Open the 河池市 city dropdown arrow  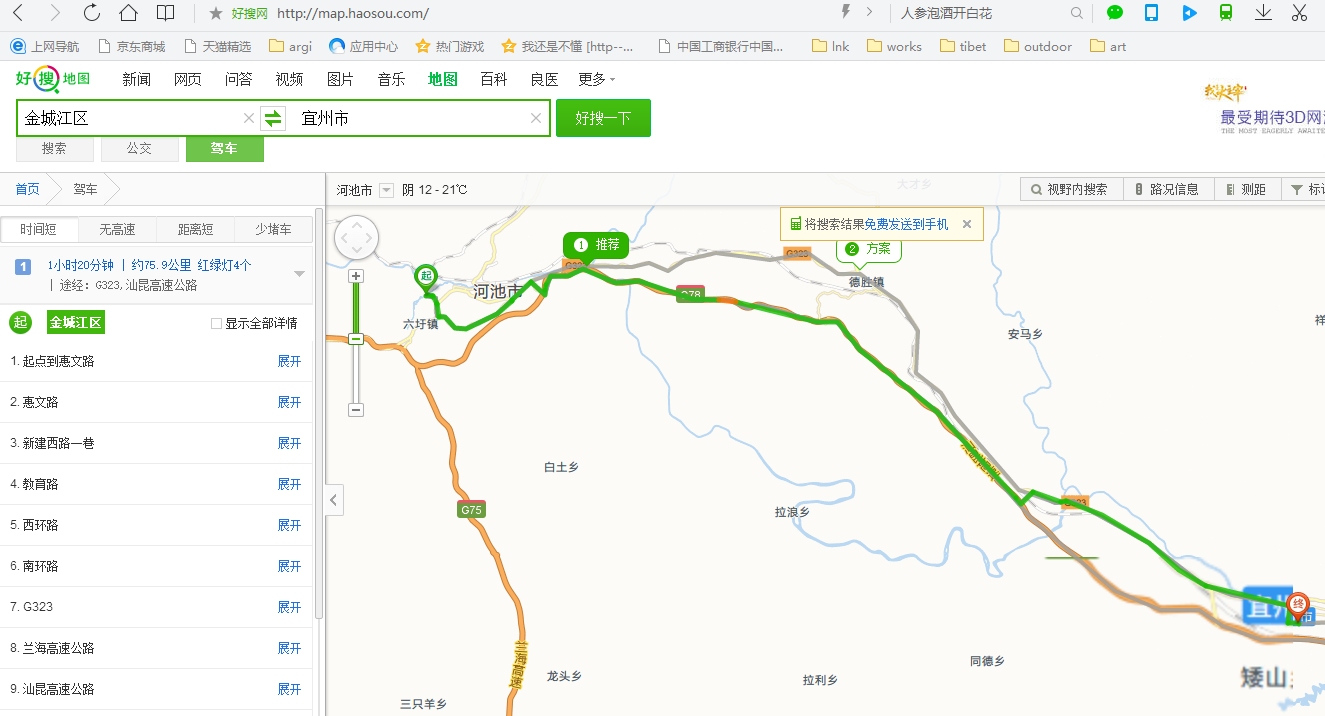[386, 190]
